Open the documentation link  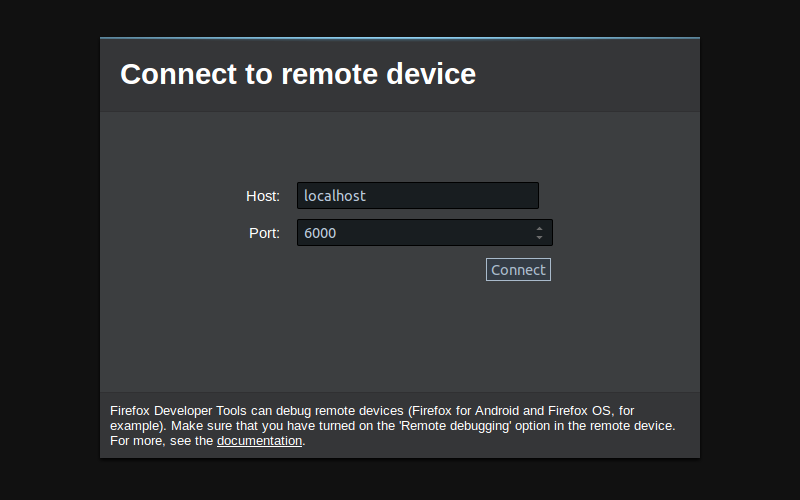pyautogui.click(x=259, y=441)
